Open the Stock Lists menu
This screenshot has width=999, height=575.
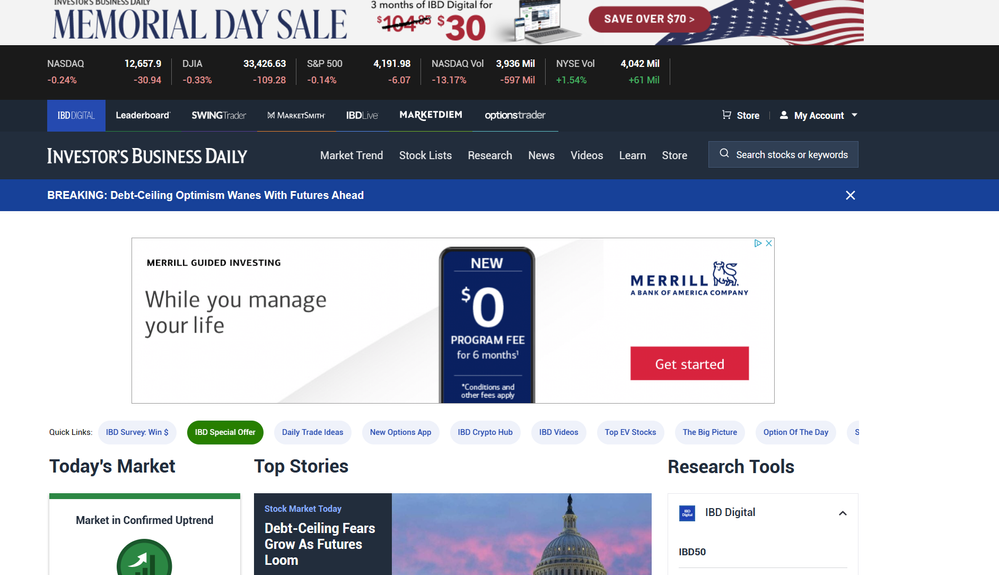[x=426, y=155]
